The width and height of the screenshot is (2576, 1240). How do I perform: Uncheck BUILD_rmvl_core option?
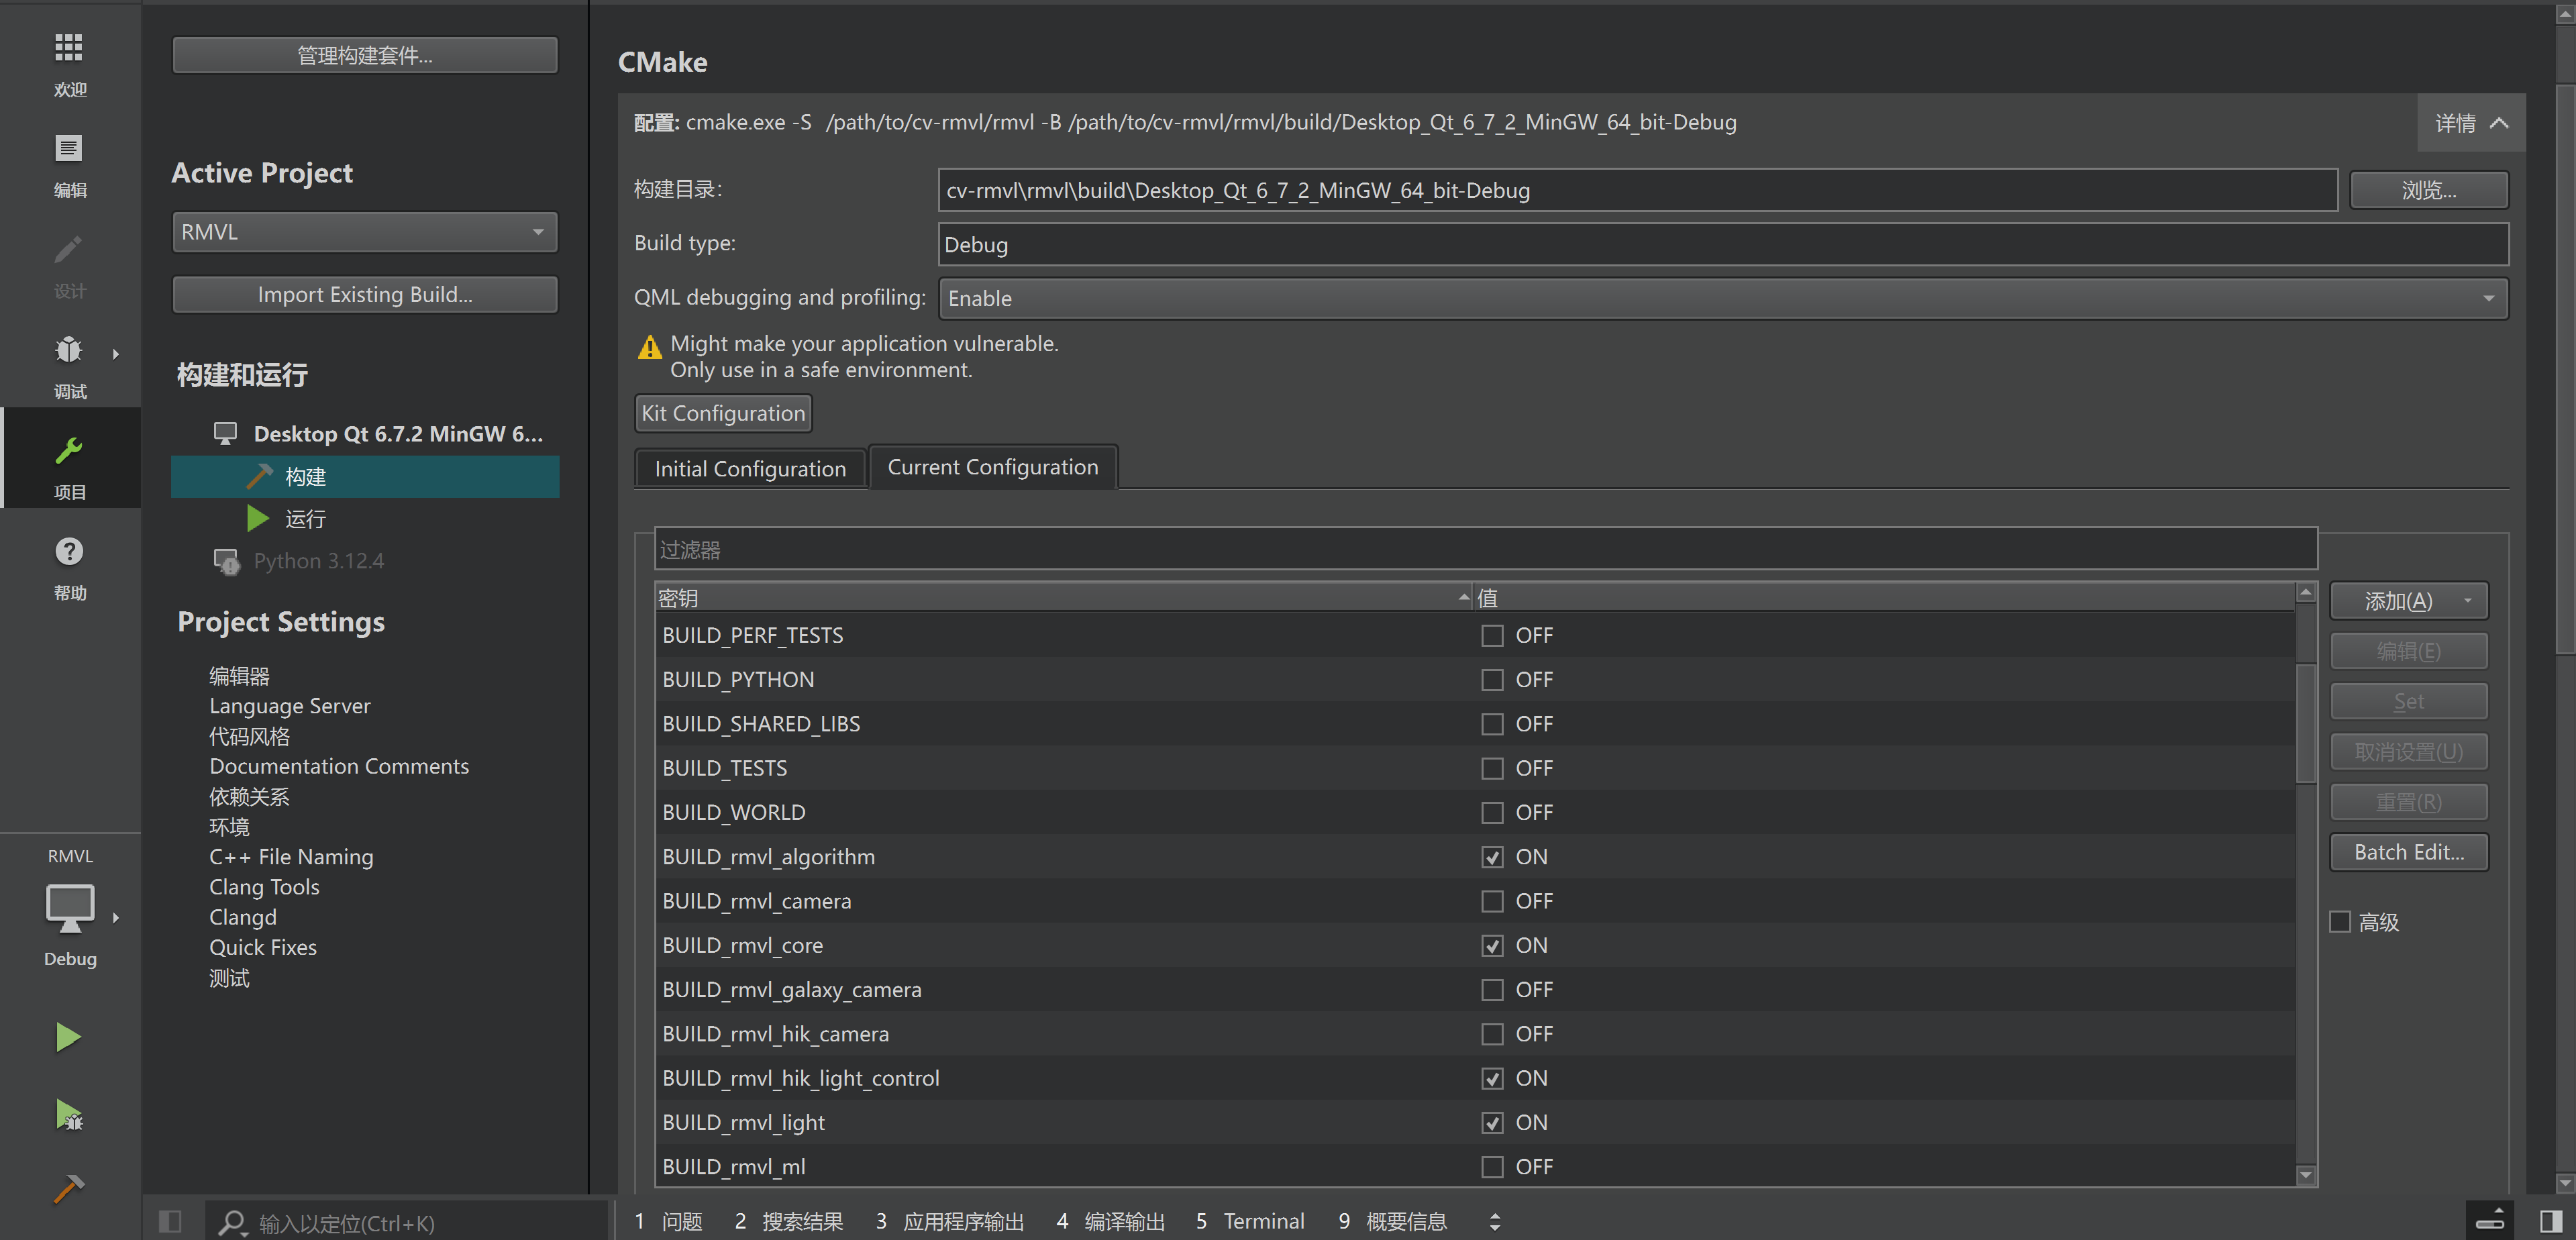(1491, 945)
